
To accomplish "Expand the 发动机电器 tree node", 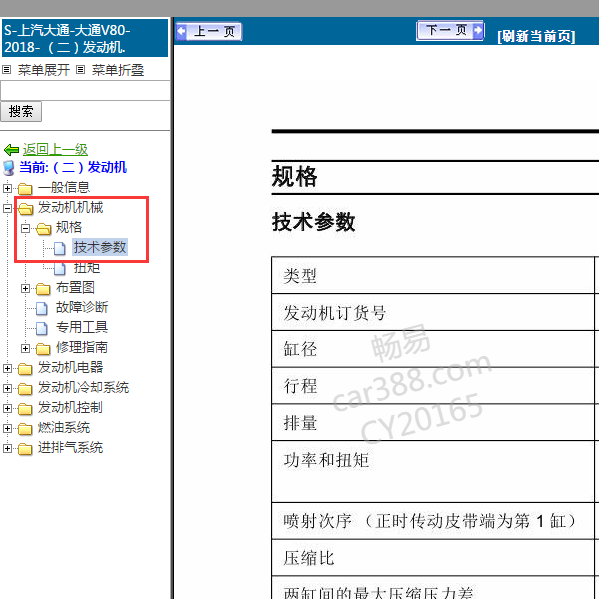I will tap(7, 368).
